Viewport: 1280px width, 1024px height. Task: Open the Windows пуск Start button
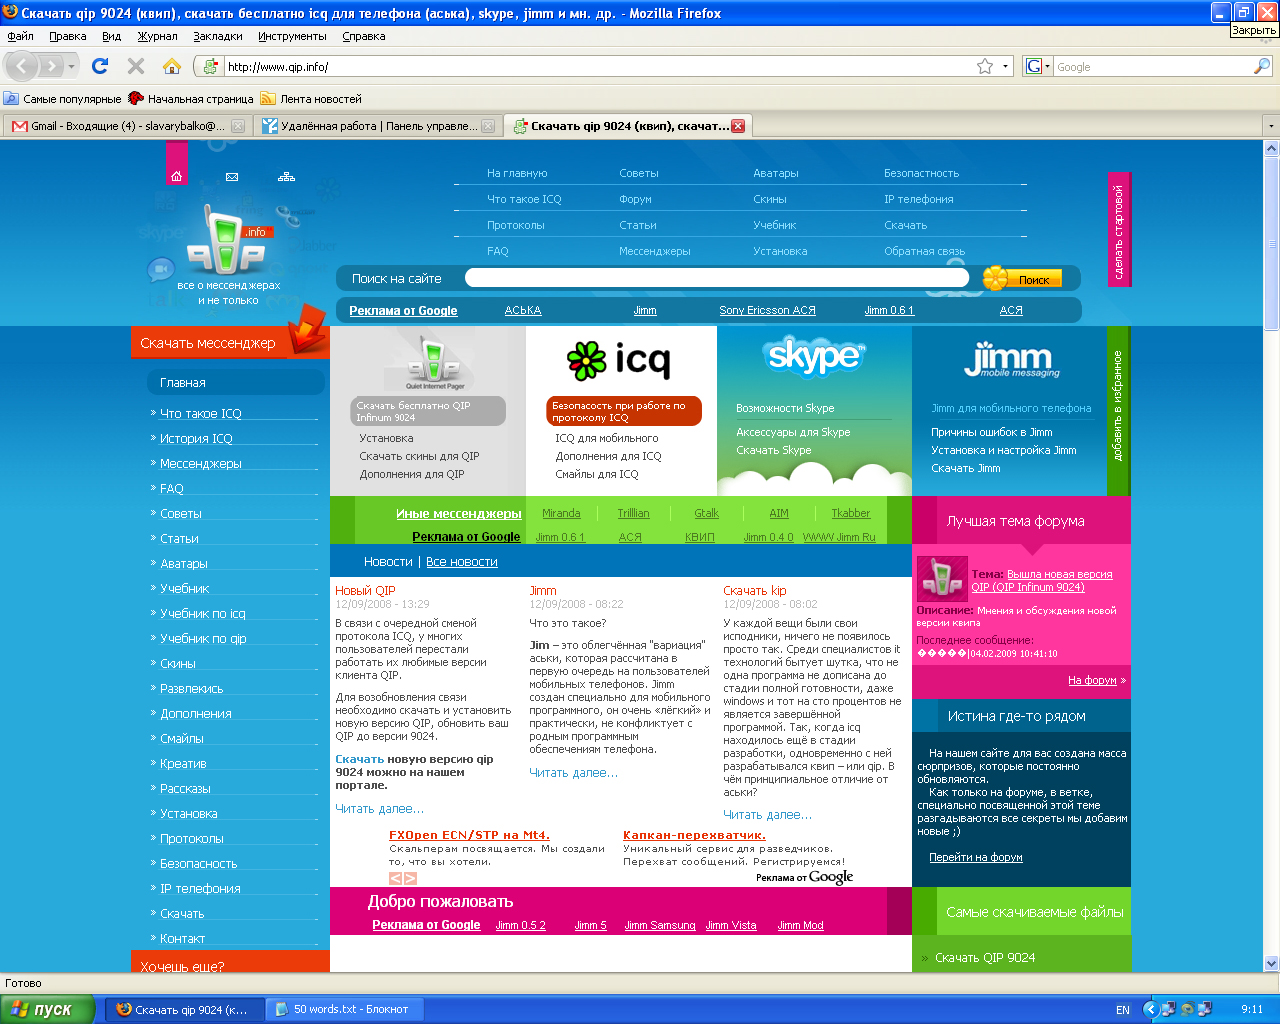point(48,1009)
